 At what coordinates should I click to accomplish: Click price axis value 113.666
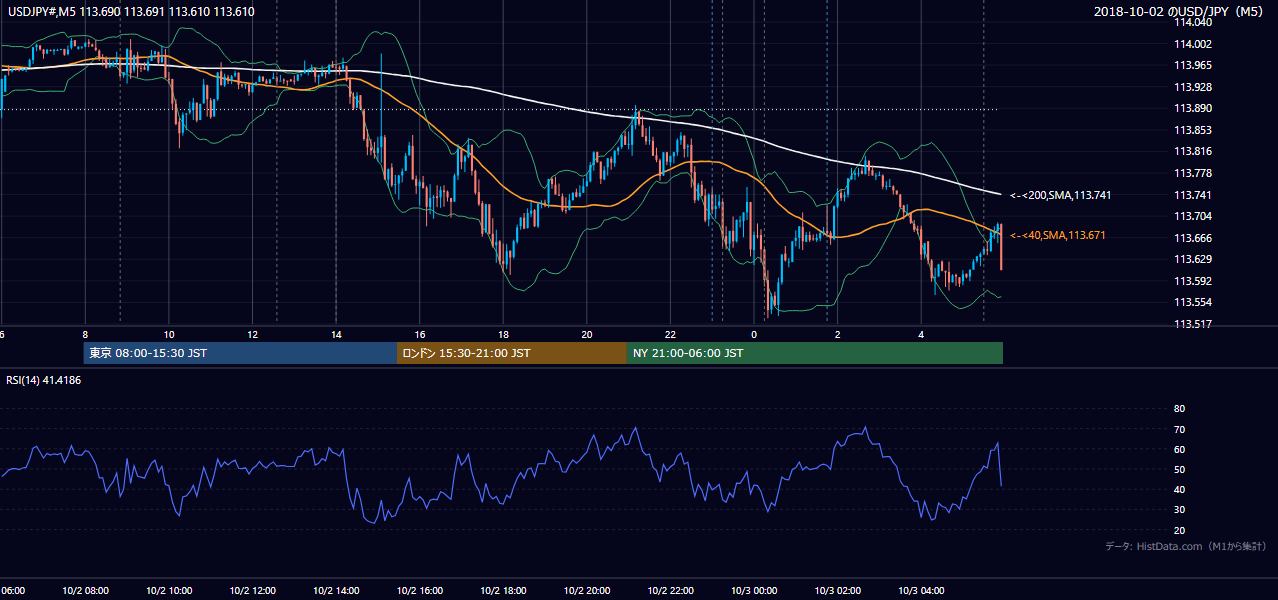pyautogui.click(x=1192, y=238)
